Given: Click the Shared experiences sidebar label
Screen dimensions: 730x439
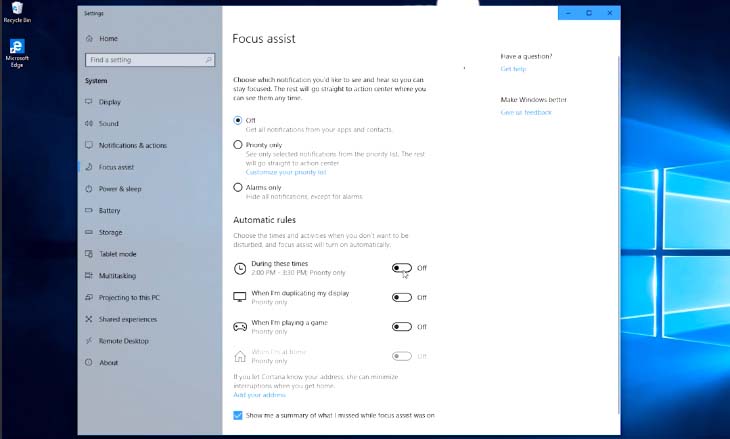Looking at the screenshot, I should [x=128, y=319].
